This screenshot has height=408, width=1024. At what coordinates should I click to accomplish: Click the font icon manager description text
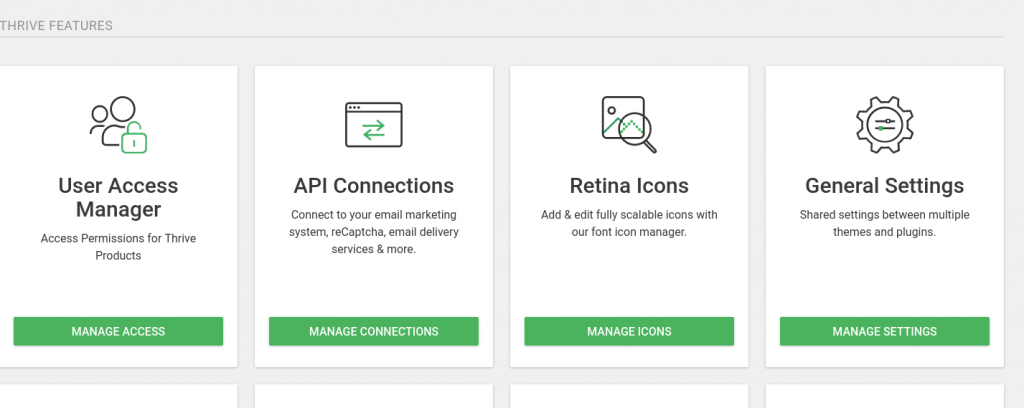point(629,223)
